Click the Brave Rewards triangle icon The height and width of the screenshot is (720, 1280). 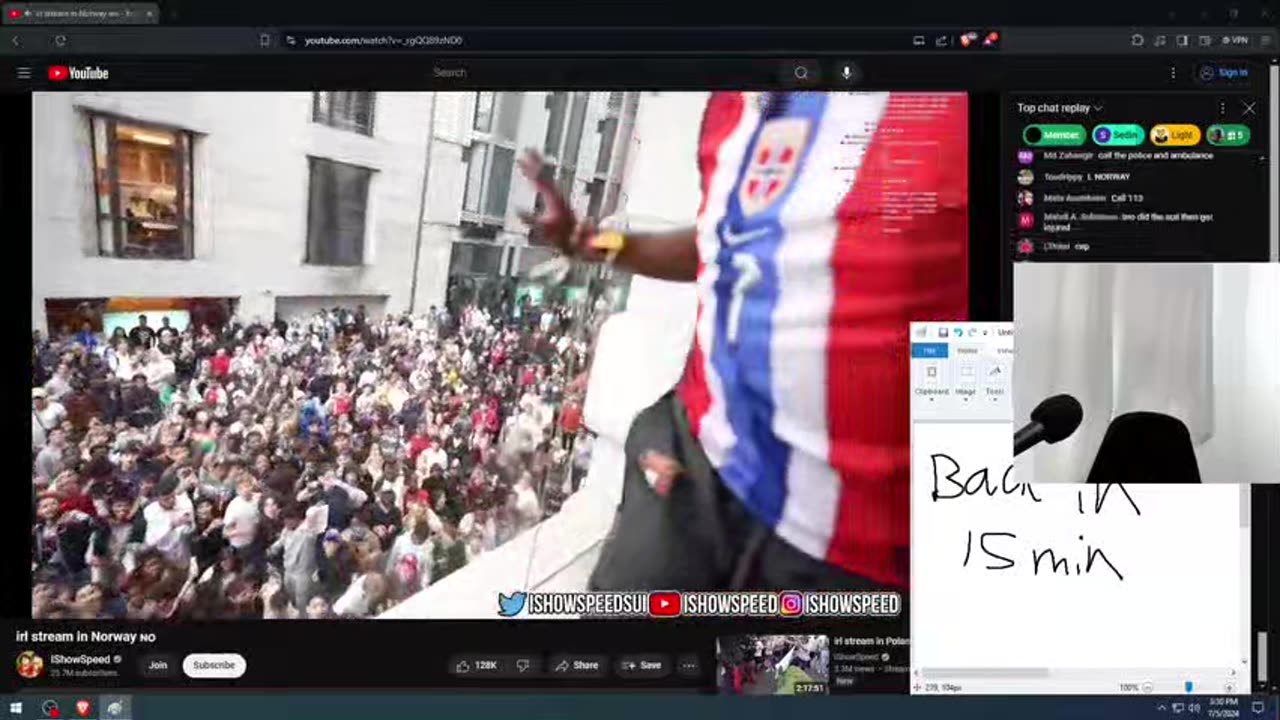pos(990,40)
